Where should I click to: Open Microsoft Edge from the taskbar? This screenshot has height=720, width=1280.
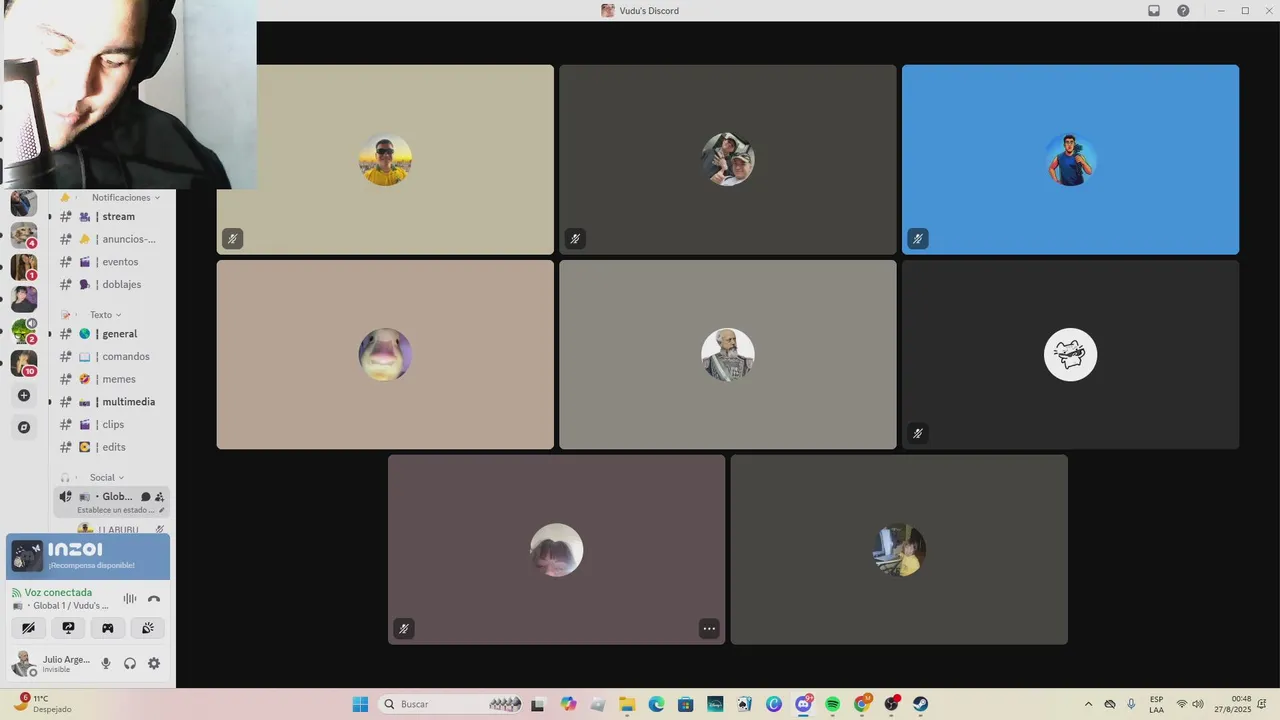[656, 704]
